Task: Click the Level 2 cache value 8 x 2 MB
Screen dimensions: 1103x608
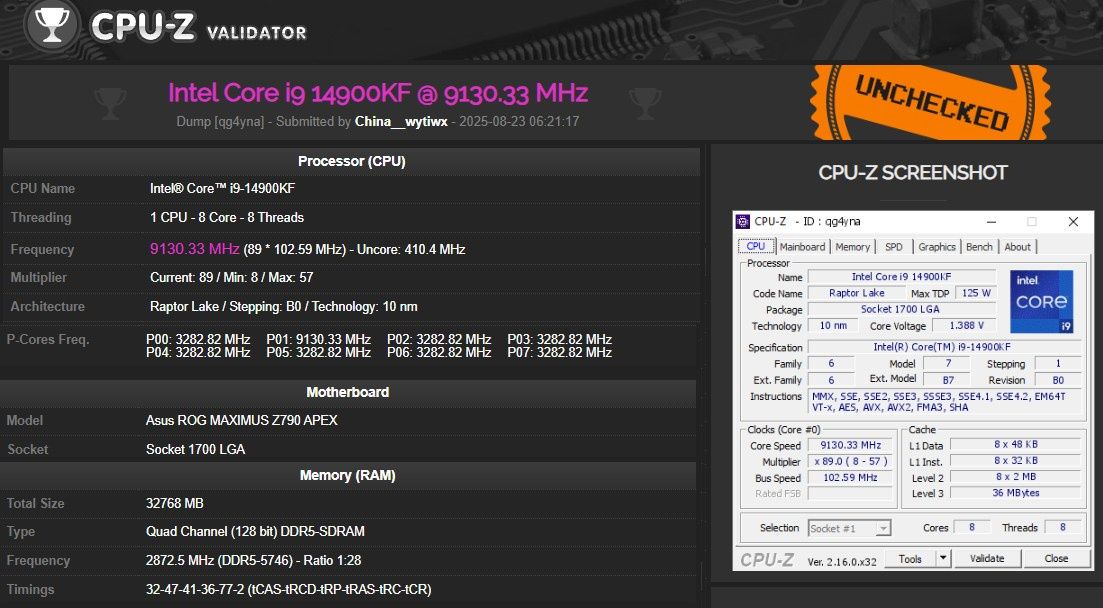Action: [1015, 477]
